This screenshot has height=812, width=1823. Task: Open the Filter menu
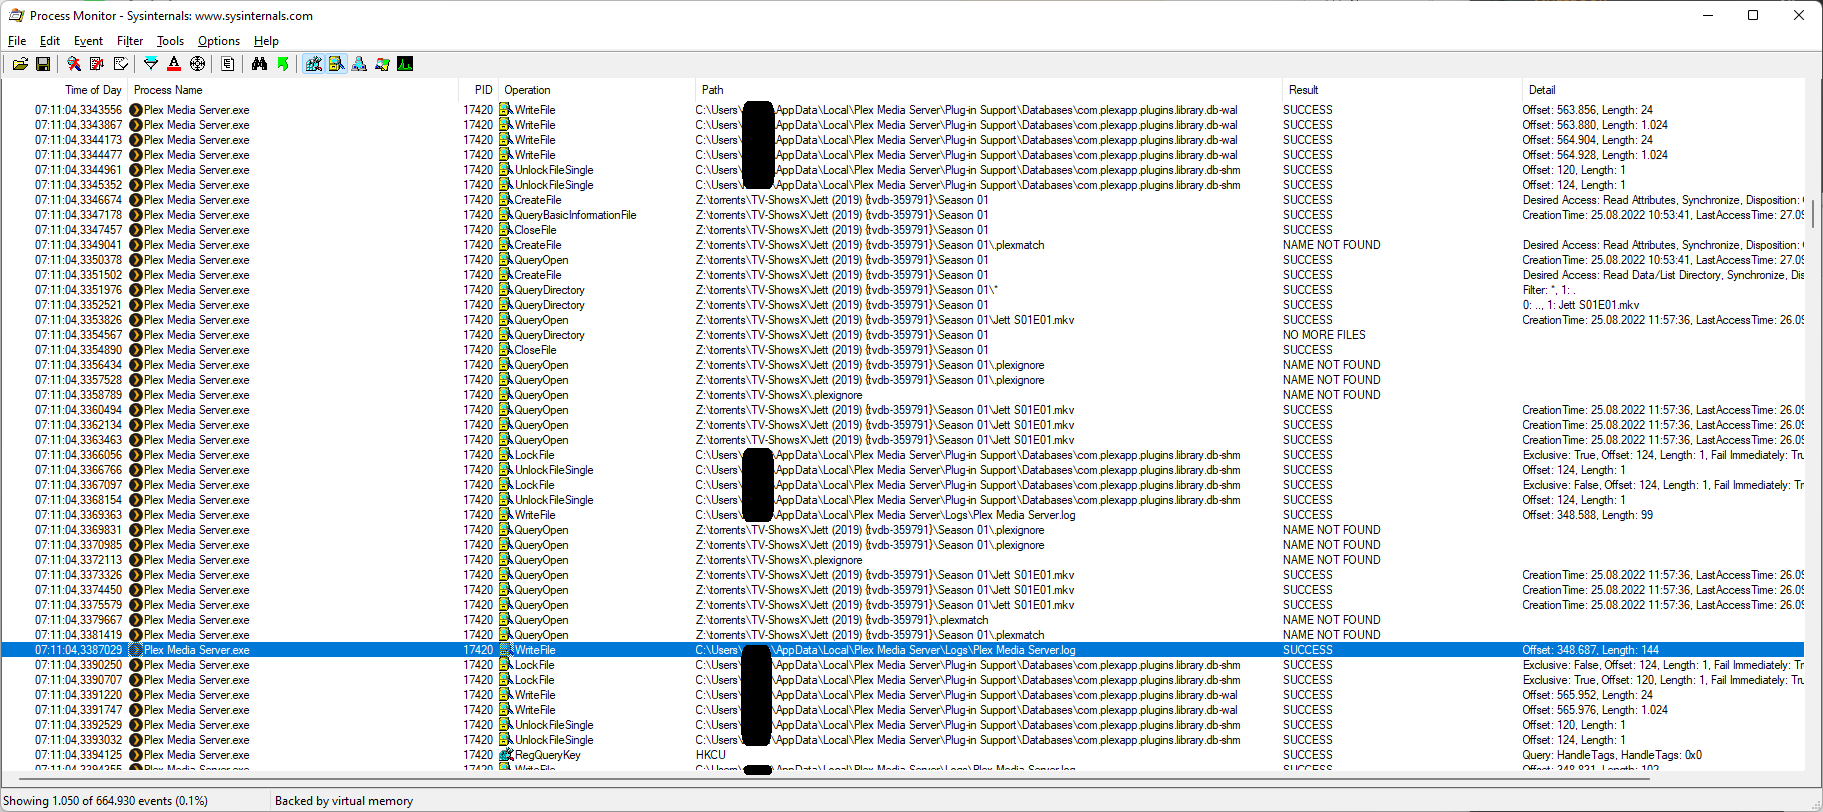point(130,41)
